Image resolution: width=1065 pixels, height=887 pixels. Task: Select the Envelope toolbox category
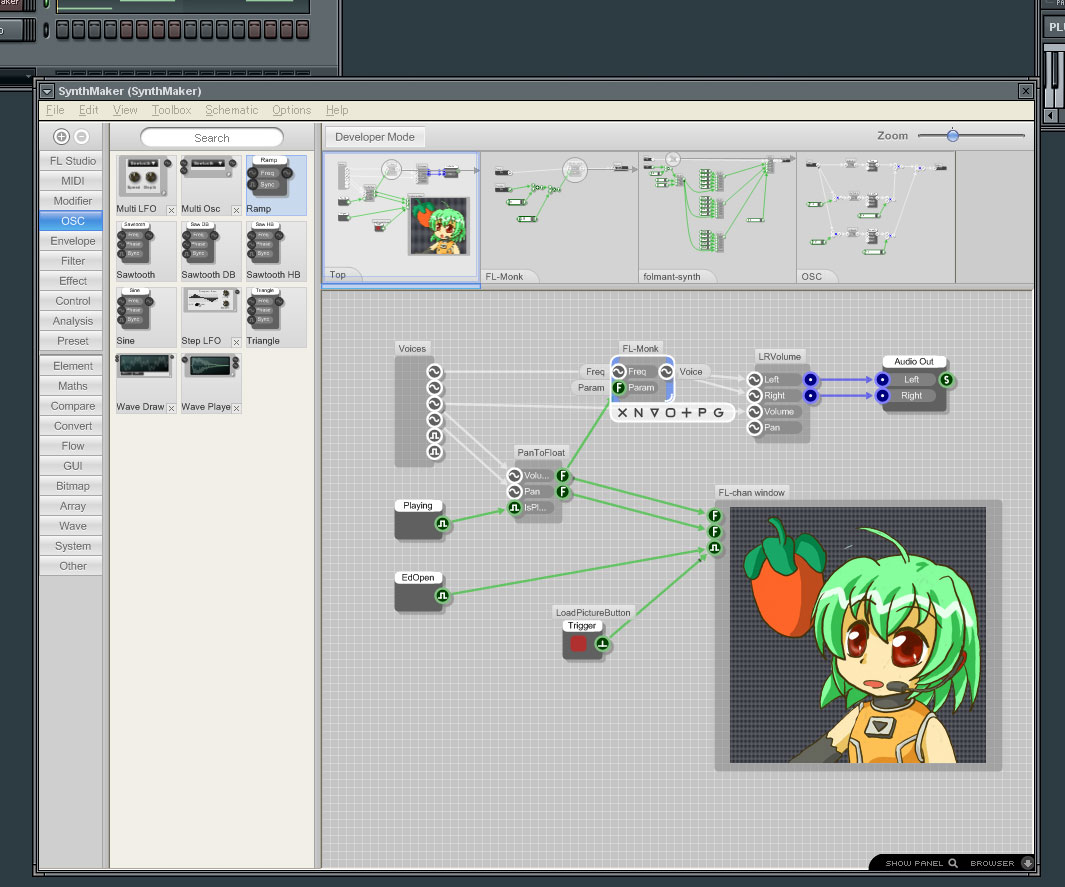[71, 241]
